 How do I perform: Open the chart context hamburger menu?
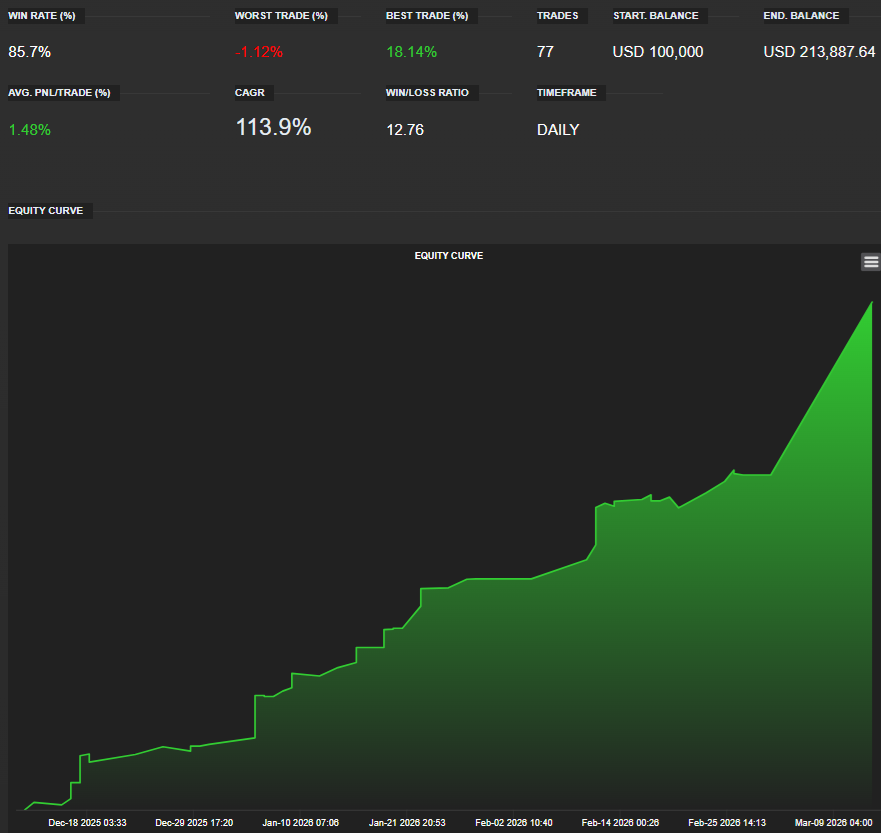click(x=871, y=262)
